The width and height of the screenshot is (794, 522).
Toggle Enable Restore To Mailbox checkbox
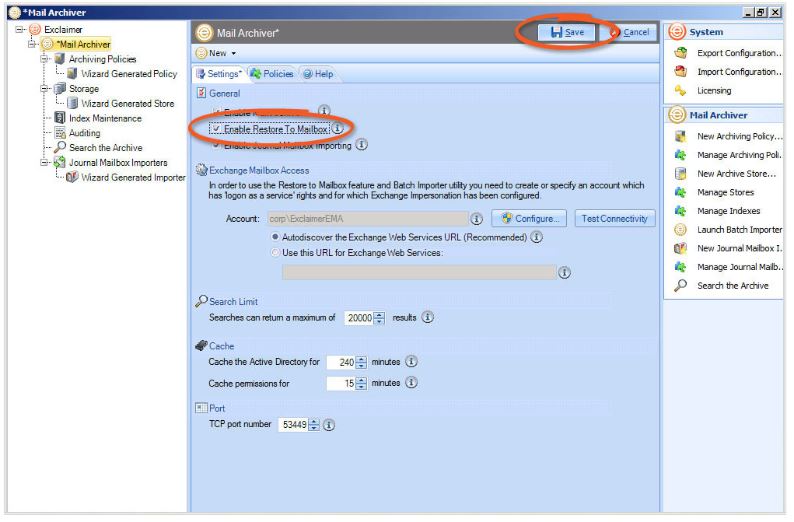click(x=217, y=129)
